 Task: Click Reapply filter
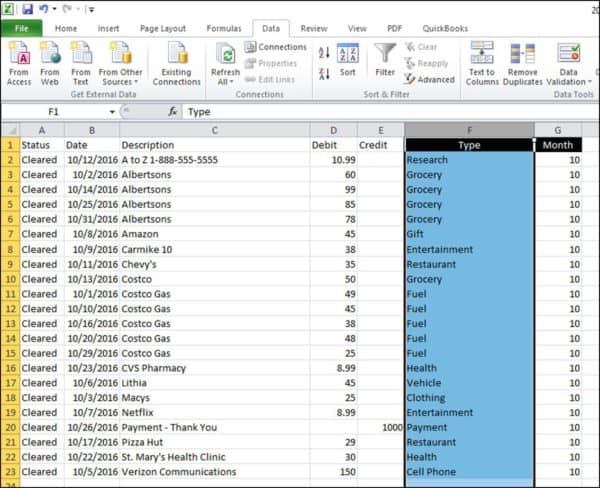[426, 63]
